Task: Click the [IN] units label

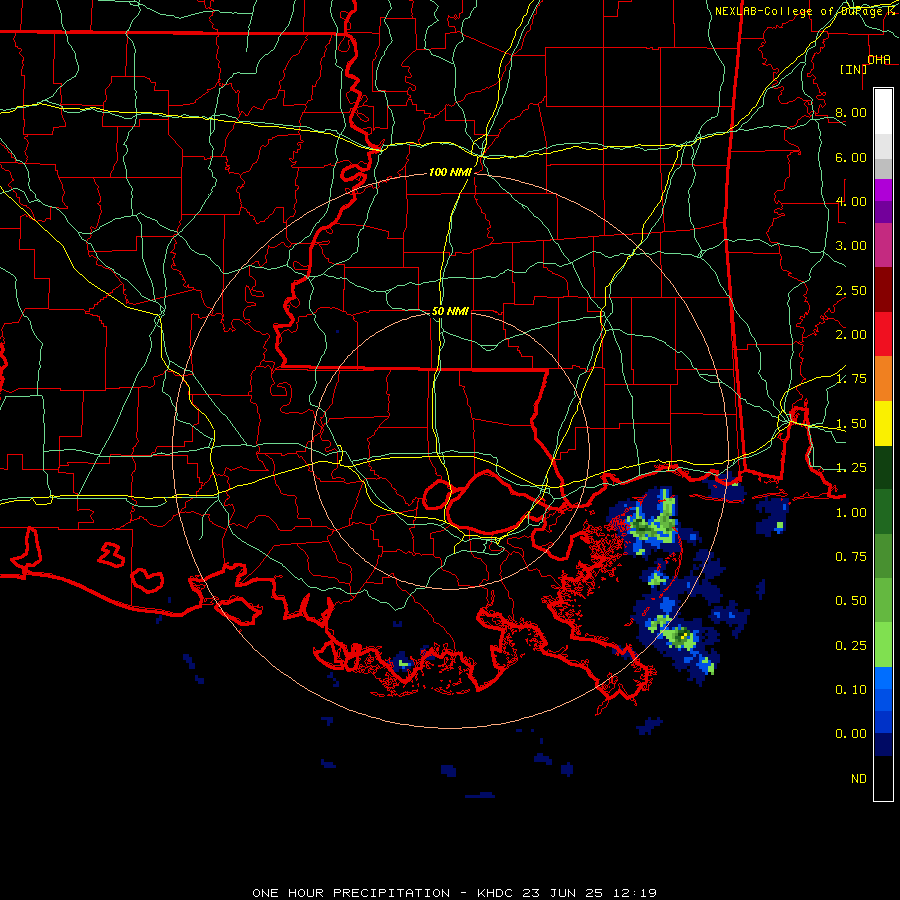Action: point(853,69)
